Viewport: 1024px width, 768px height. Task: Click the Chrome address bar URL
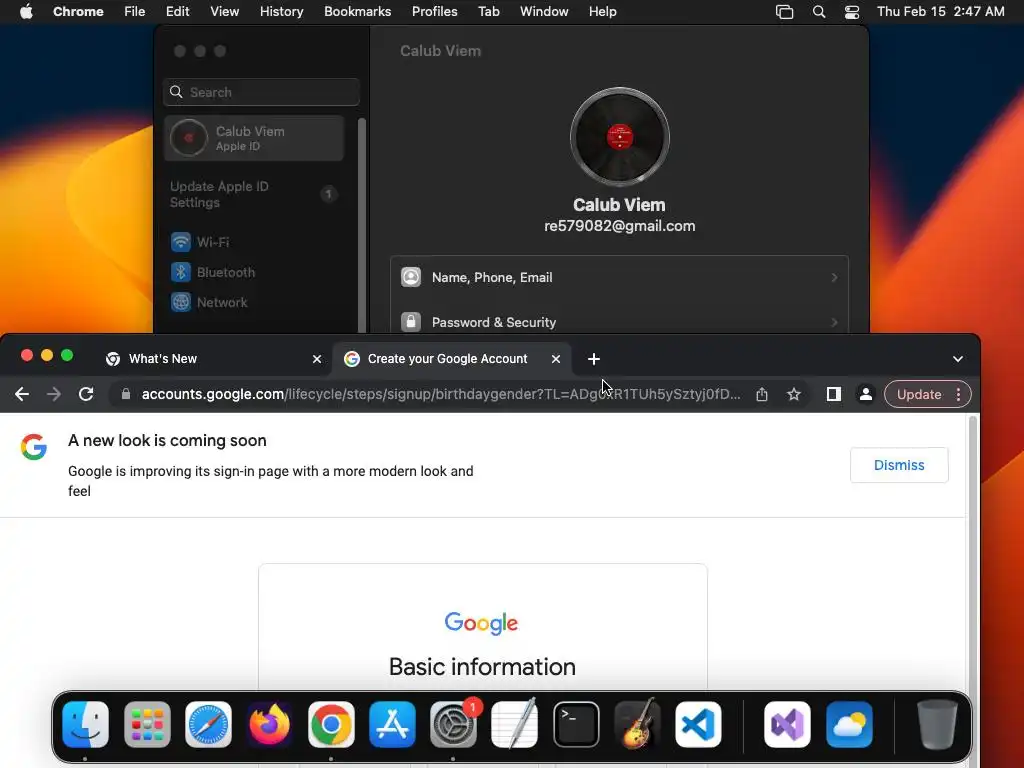(x=441, y=394)
